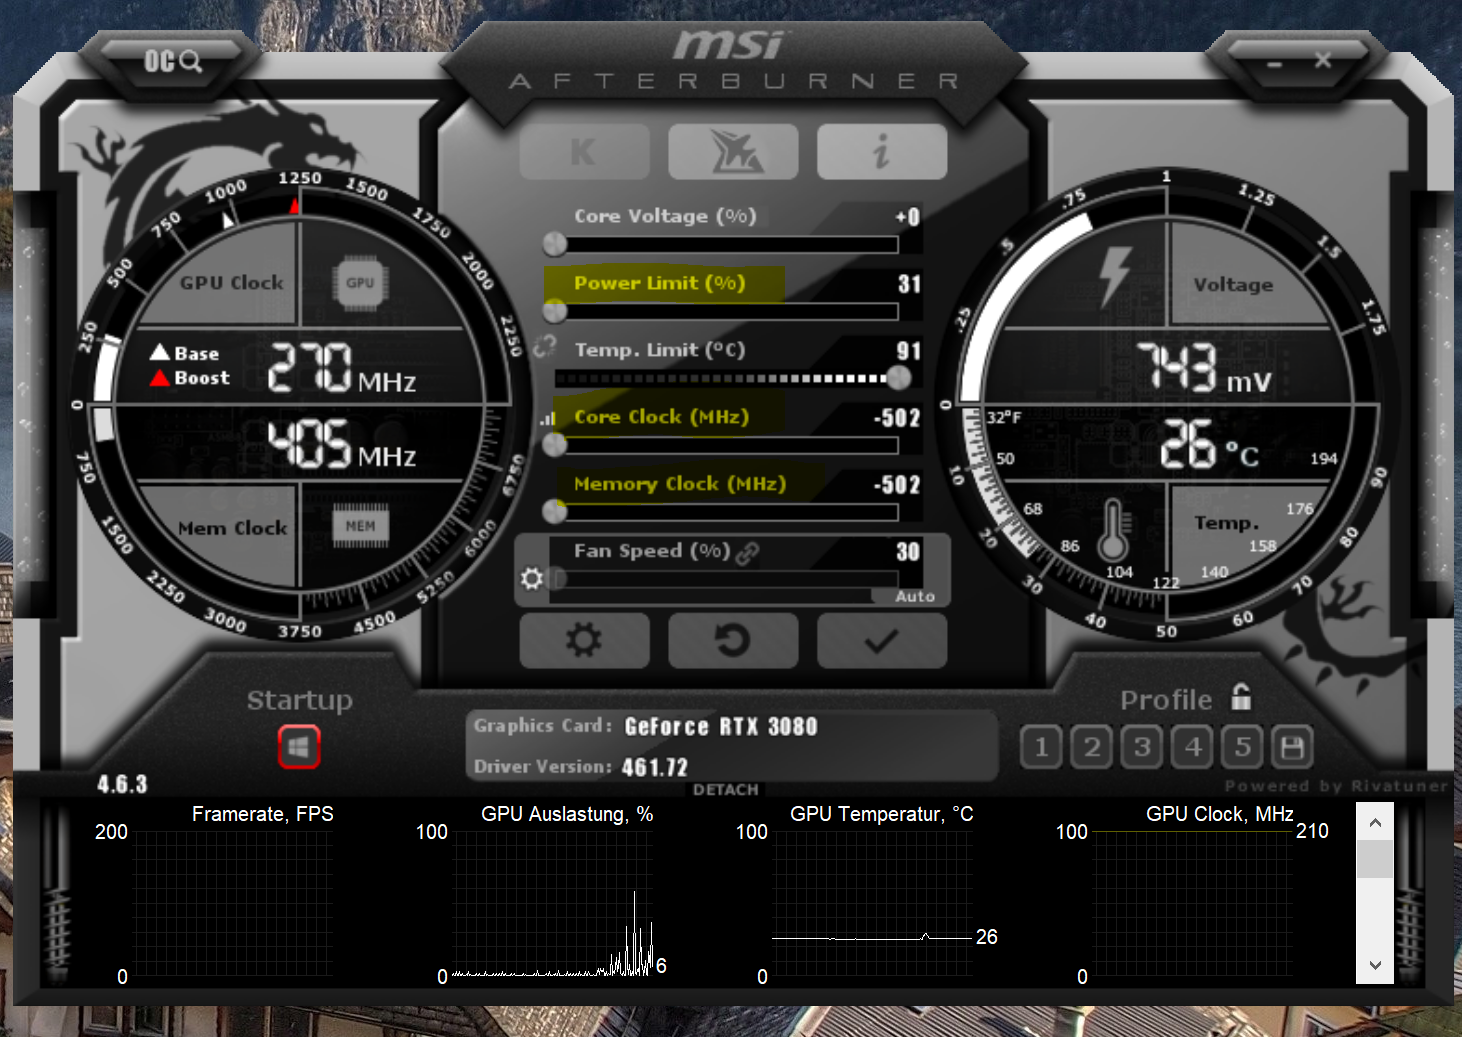Click the Temp. Limit value 91
The width and height of the screenshot is (1462, 1037).
click(909, 351)
